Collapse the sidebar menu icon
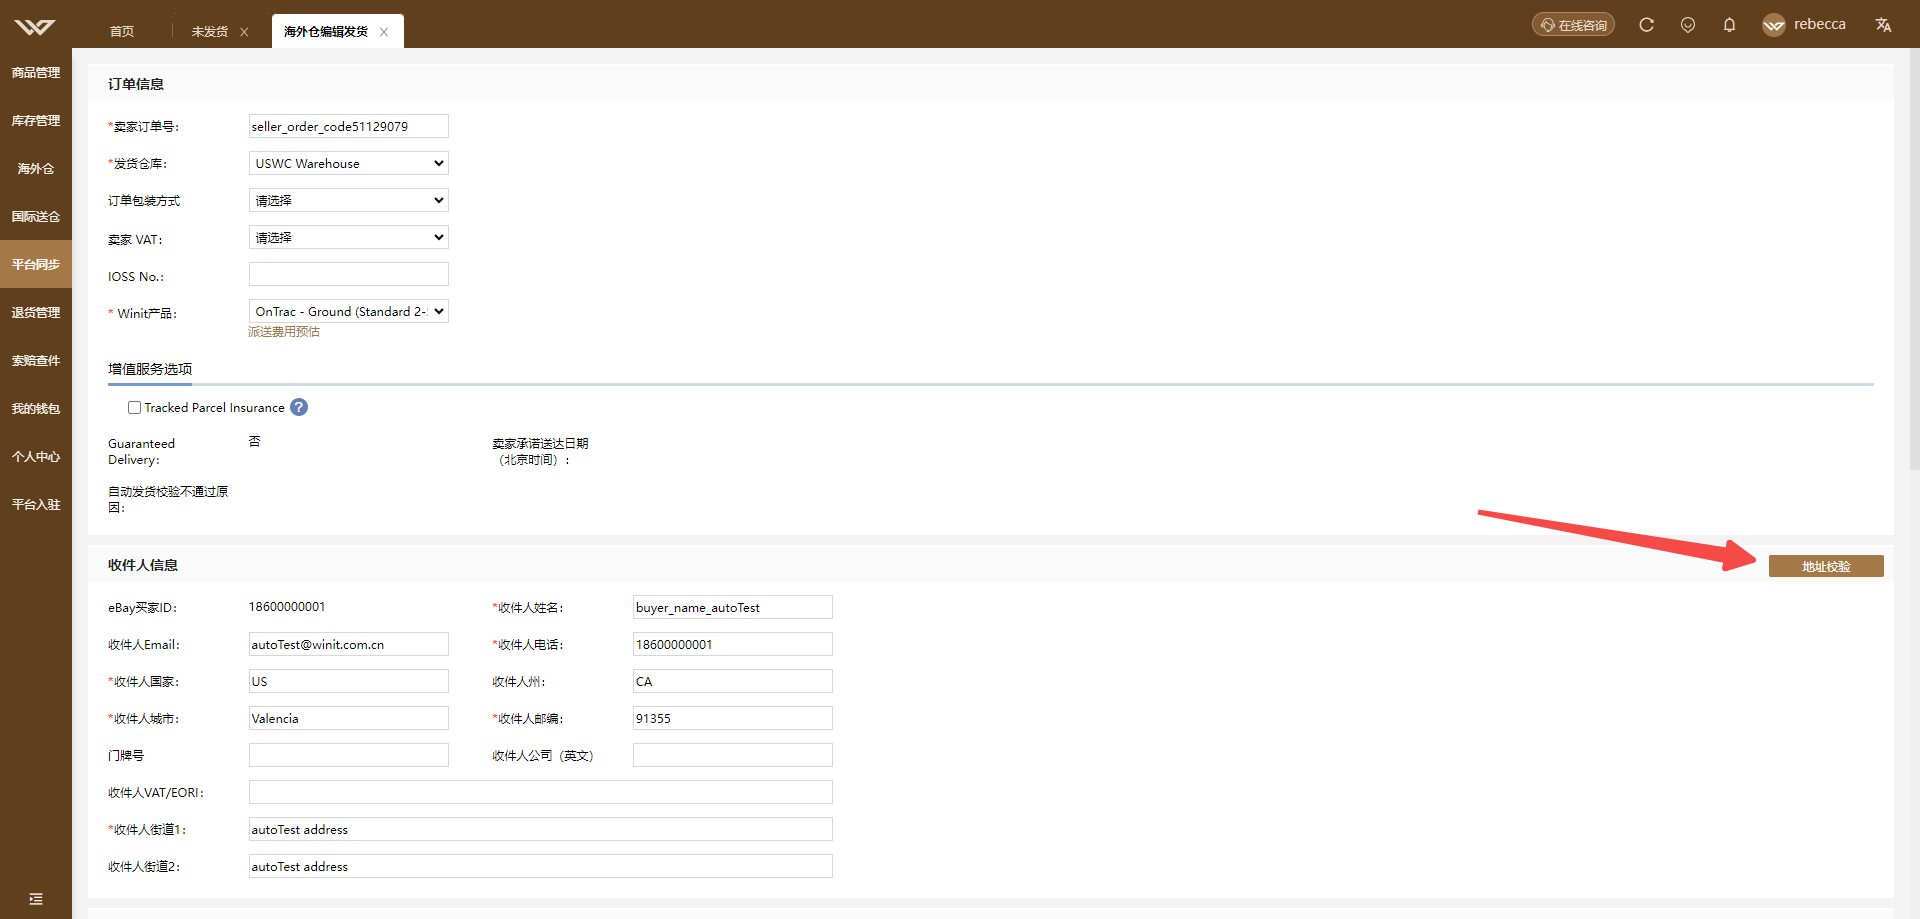This screenshot has width=1920, height=919. pos(36,899)
